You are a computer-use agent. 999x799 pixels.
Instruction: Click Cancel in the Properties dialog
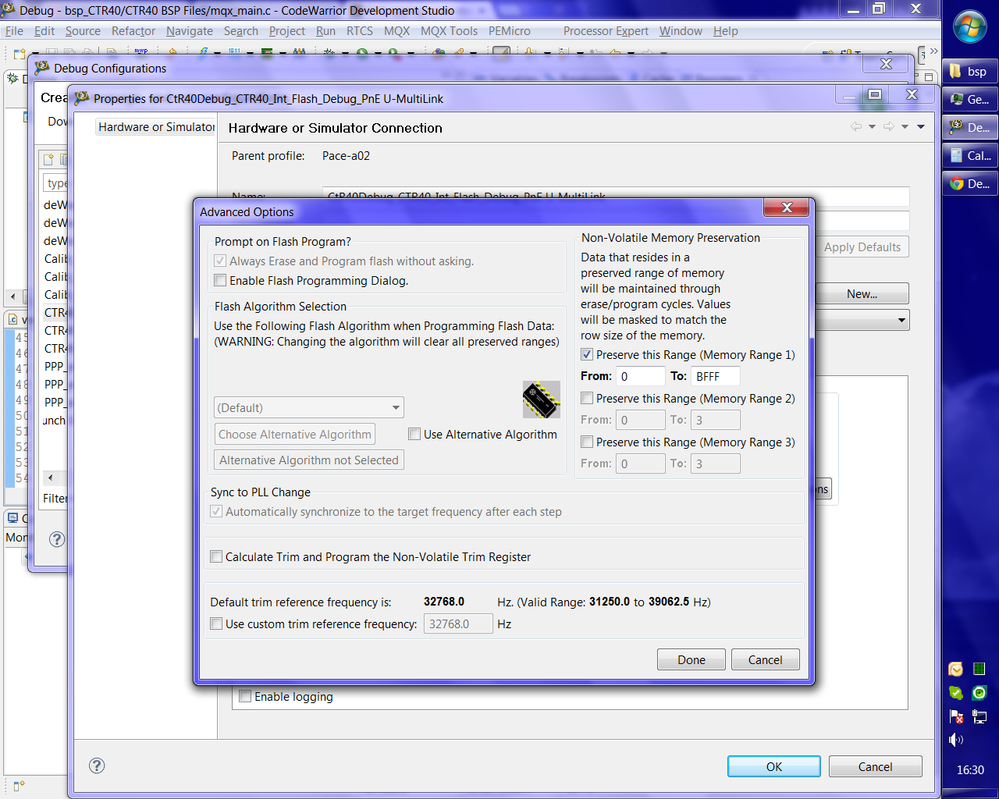(875, 767)
